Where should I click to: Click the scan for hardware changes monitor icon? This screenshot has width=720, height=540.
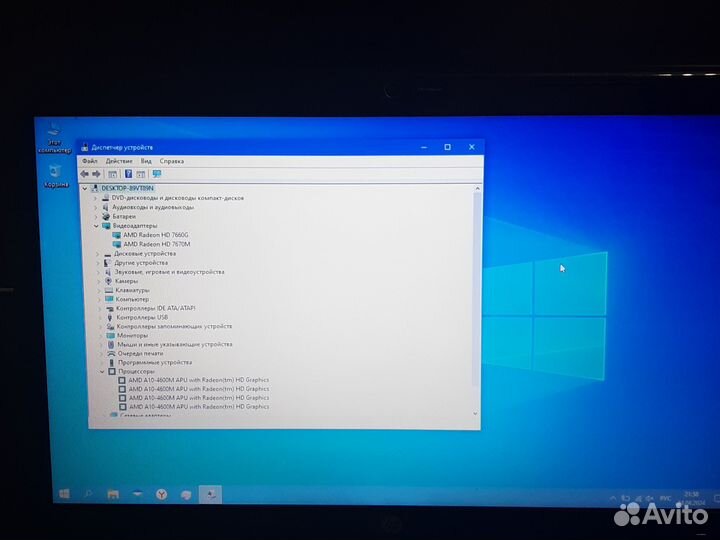click(x=157, y=174)
